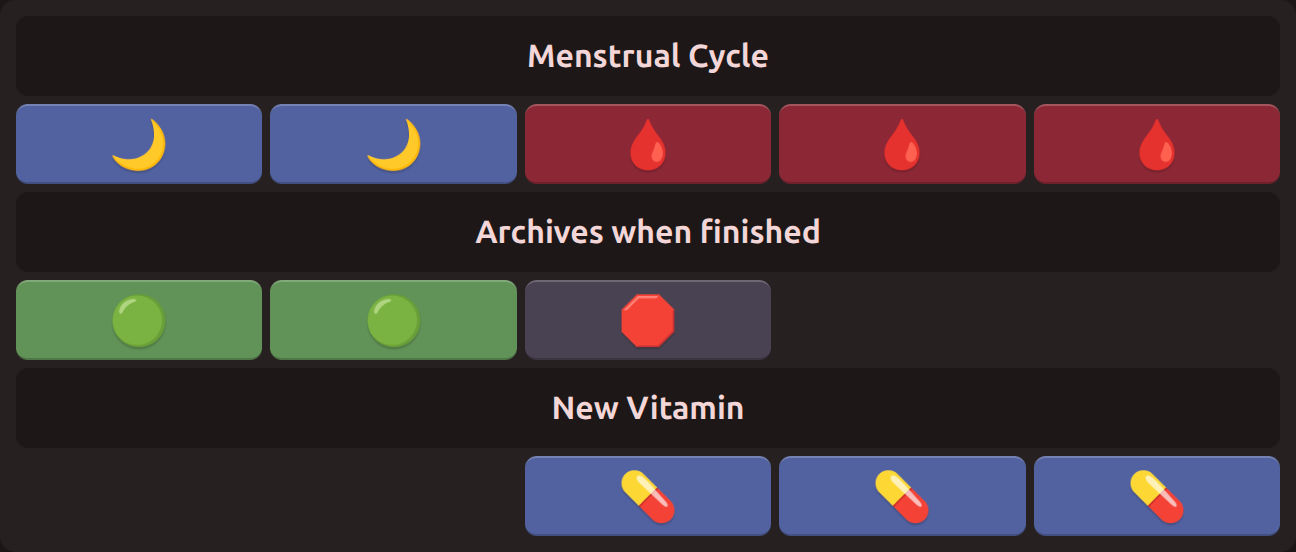The image size is (1296, 552).
Task: Click the last empty slot in Archives row
Action: point(1157,320)
